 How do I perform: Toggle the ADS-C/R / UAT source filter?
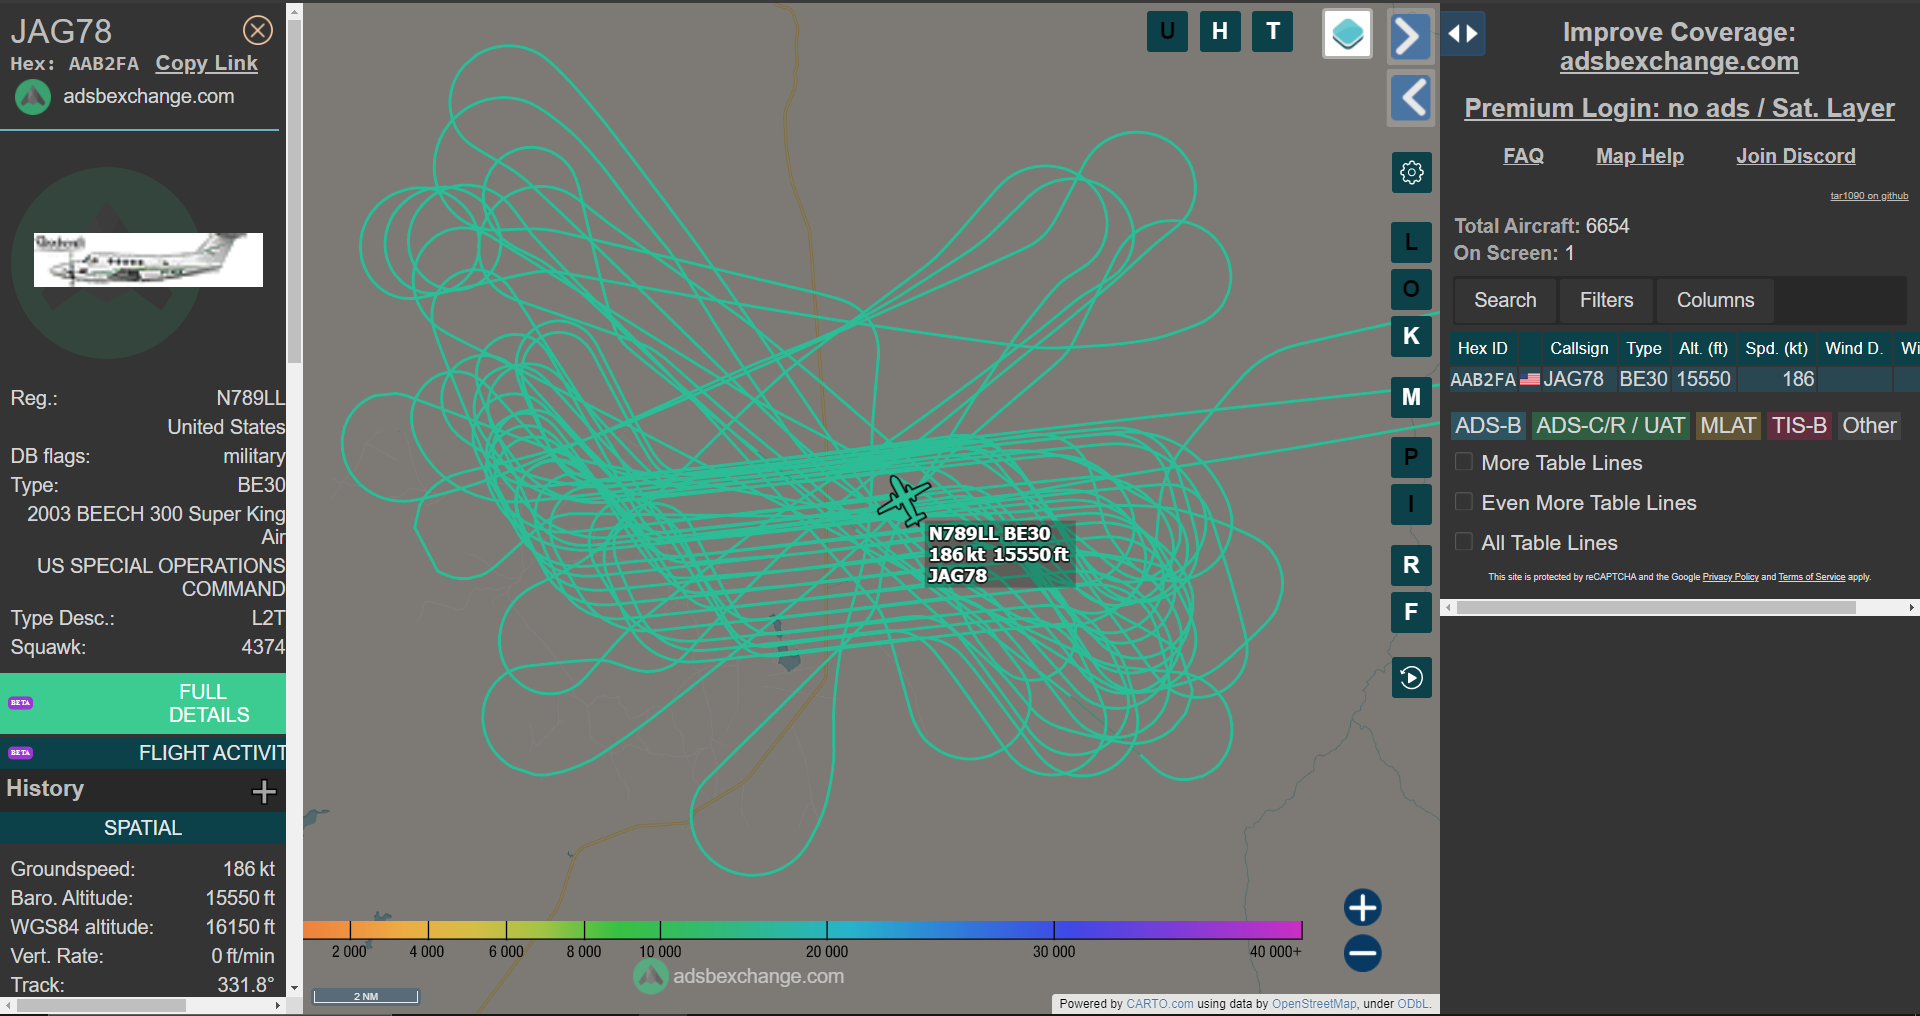tap(1610, 426)
